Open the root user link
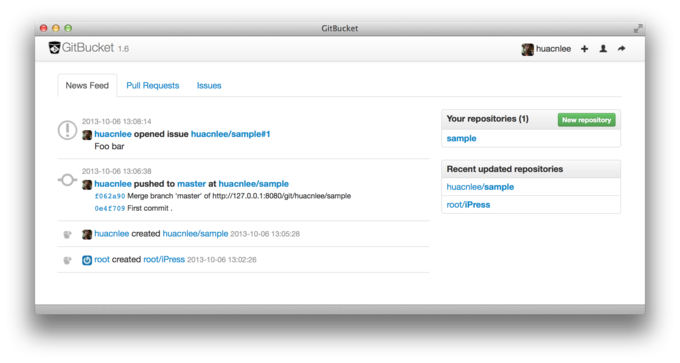The width and height of the screenshot is (680, 363). click(102, 259)
